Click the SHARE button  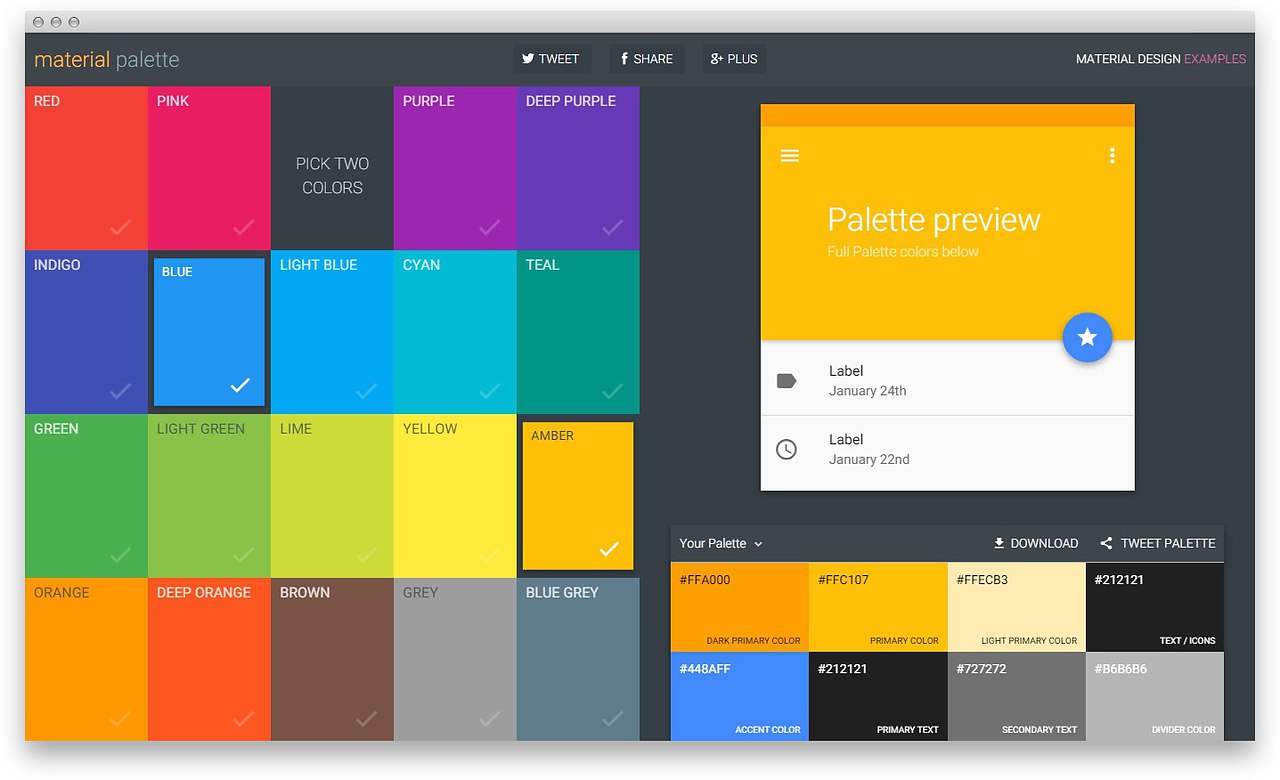[x=646, y=59]
